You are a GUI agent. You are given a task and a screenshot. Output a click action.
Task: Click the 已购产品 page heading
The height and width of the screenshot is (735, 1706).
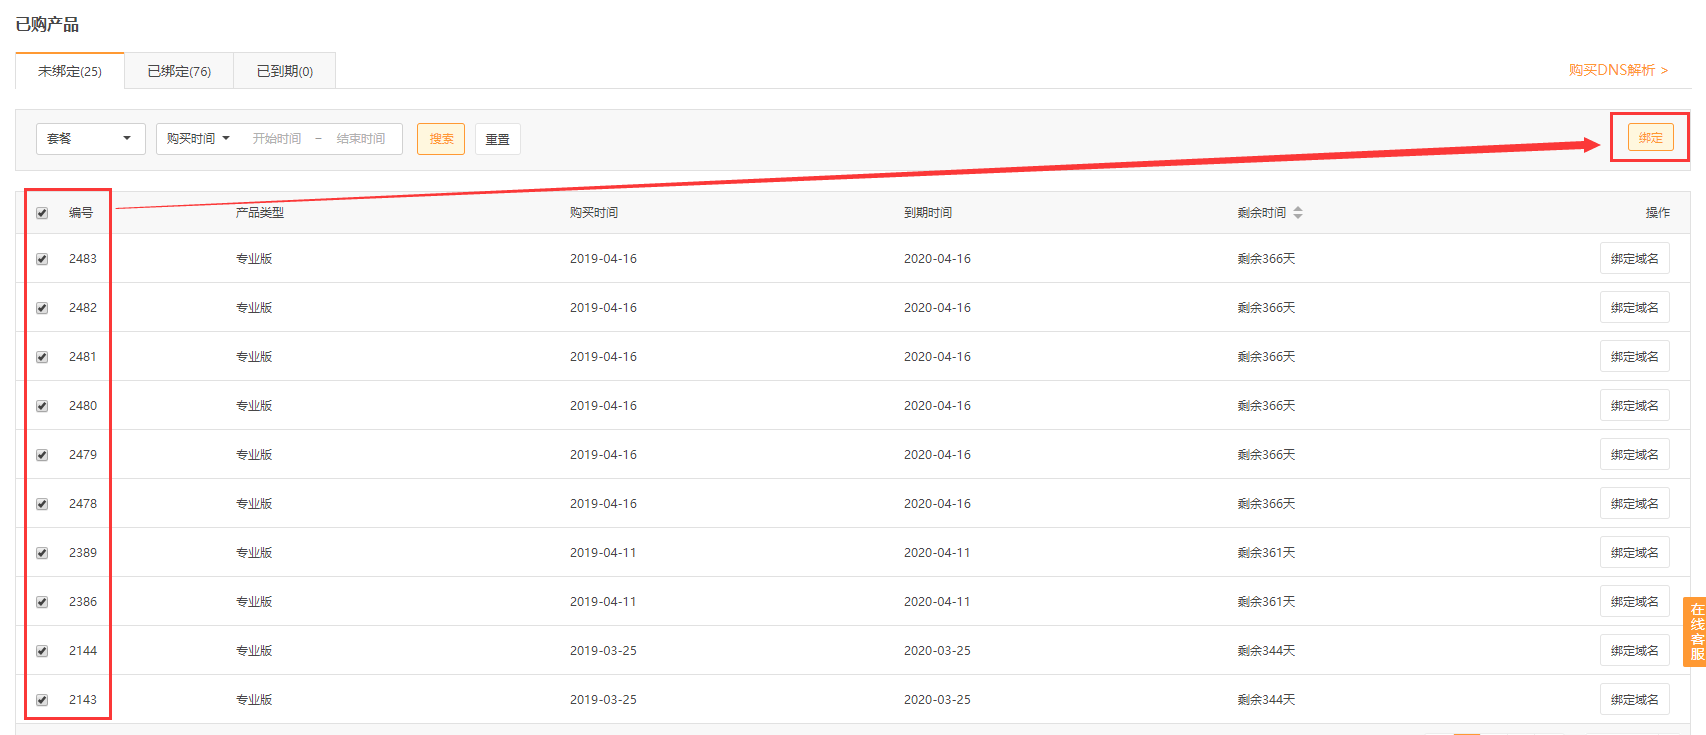[47, 24]
